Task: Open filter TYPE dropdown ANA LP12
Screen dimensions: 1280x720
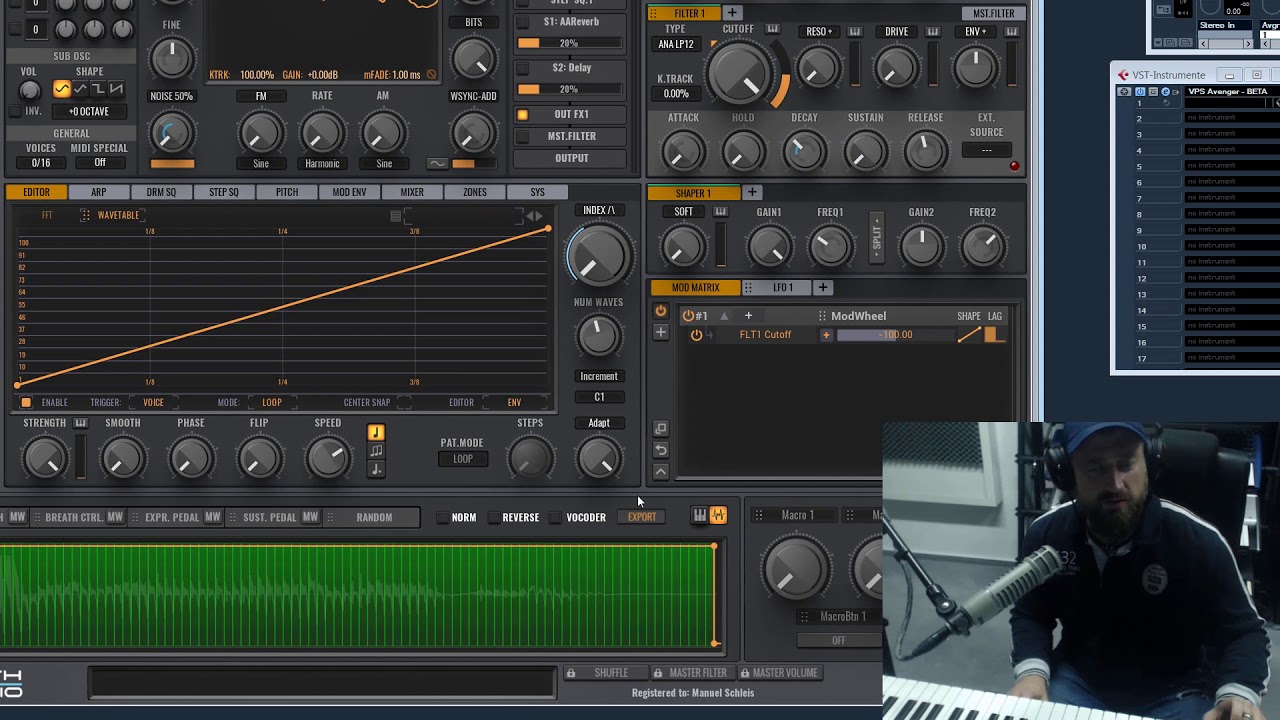Action: [x=675, y=45]
